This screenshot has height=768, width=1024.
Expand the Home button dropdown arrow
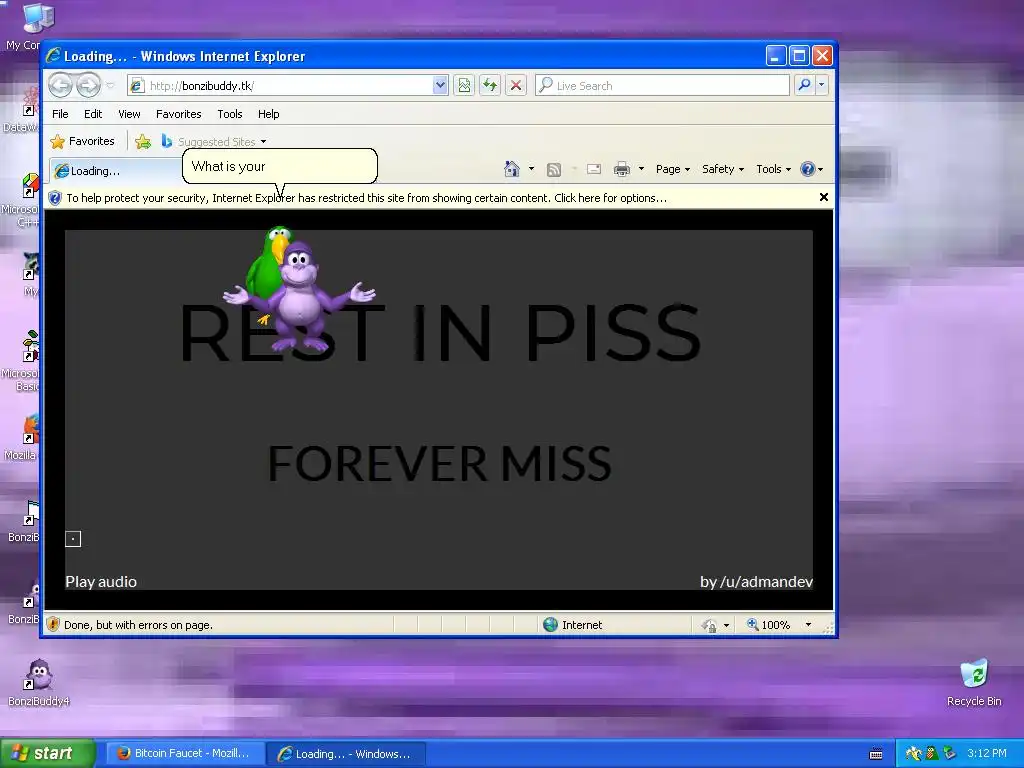[x=531, y=169]
